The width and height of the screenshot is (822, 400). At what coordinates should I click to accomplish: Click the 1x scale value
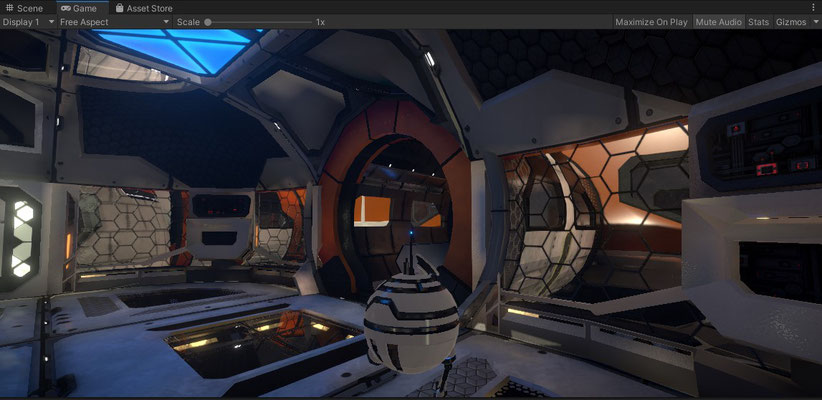(x=320, y=22)
